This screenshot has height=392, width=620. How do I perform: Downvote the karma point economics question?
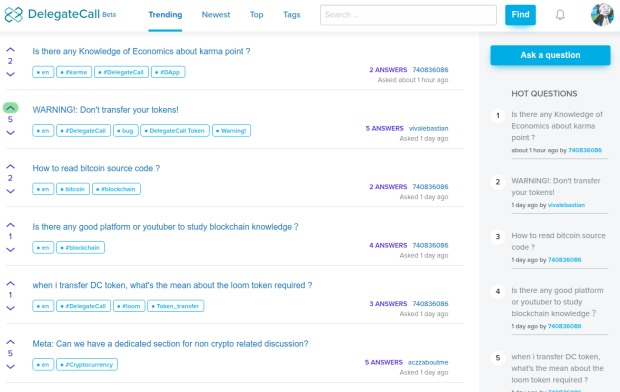[x=10, y=74]
